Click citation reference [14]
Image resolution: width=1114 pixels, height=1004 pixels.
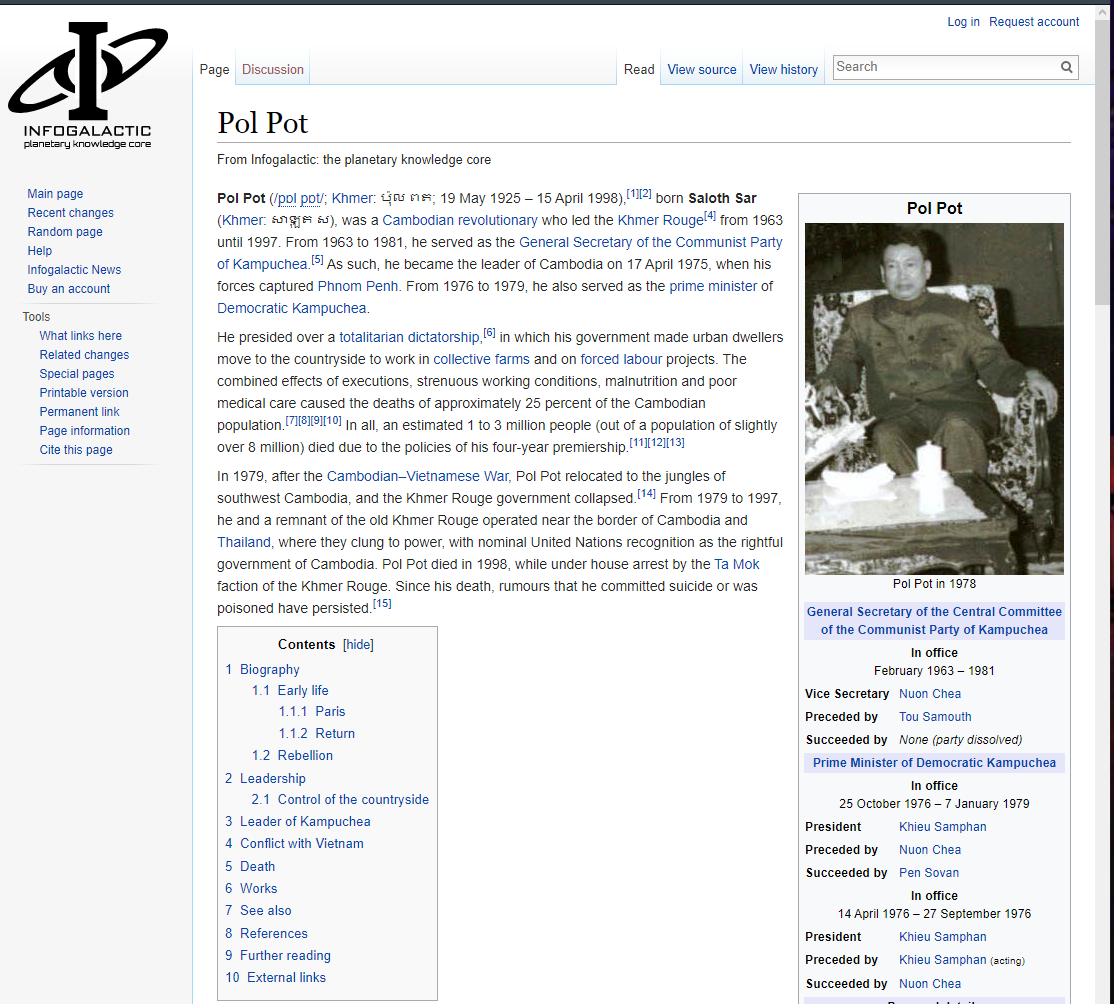coord(647,493)
